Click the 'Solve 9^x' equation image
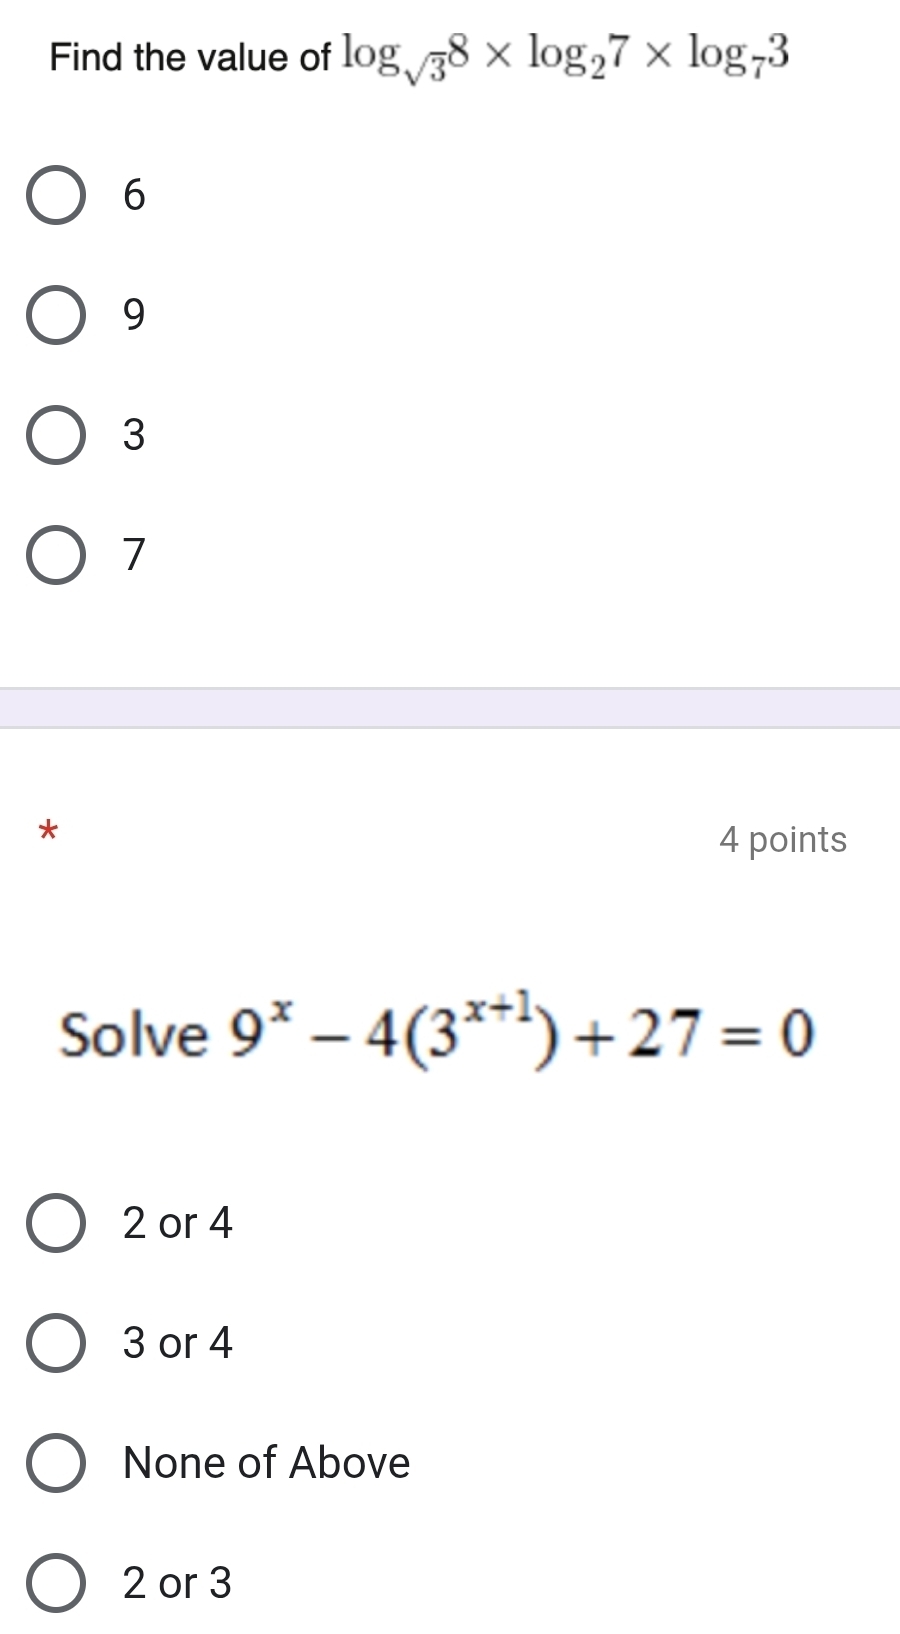The width and height of the screenshot is (900, 1634). coord(437,1033)
